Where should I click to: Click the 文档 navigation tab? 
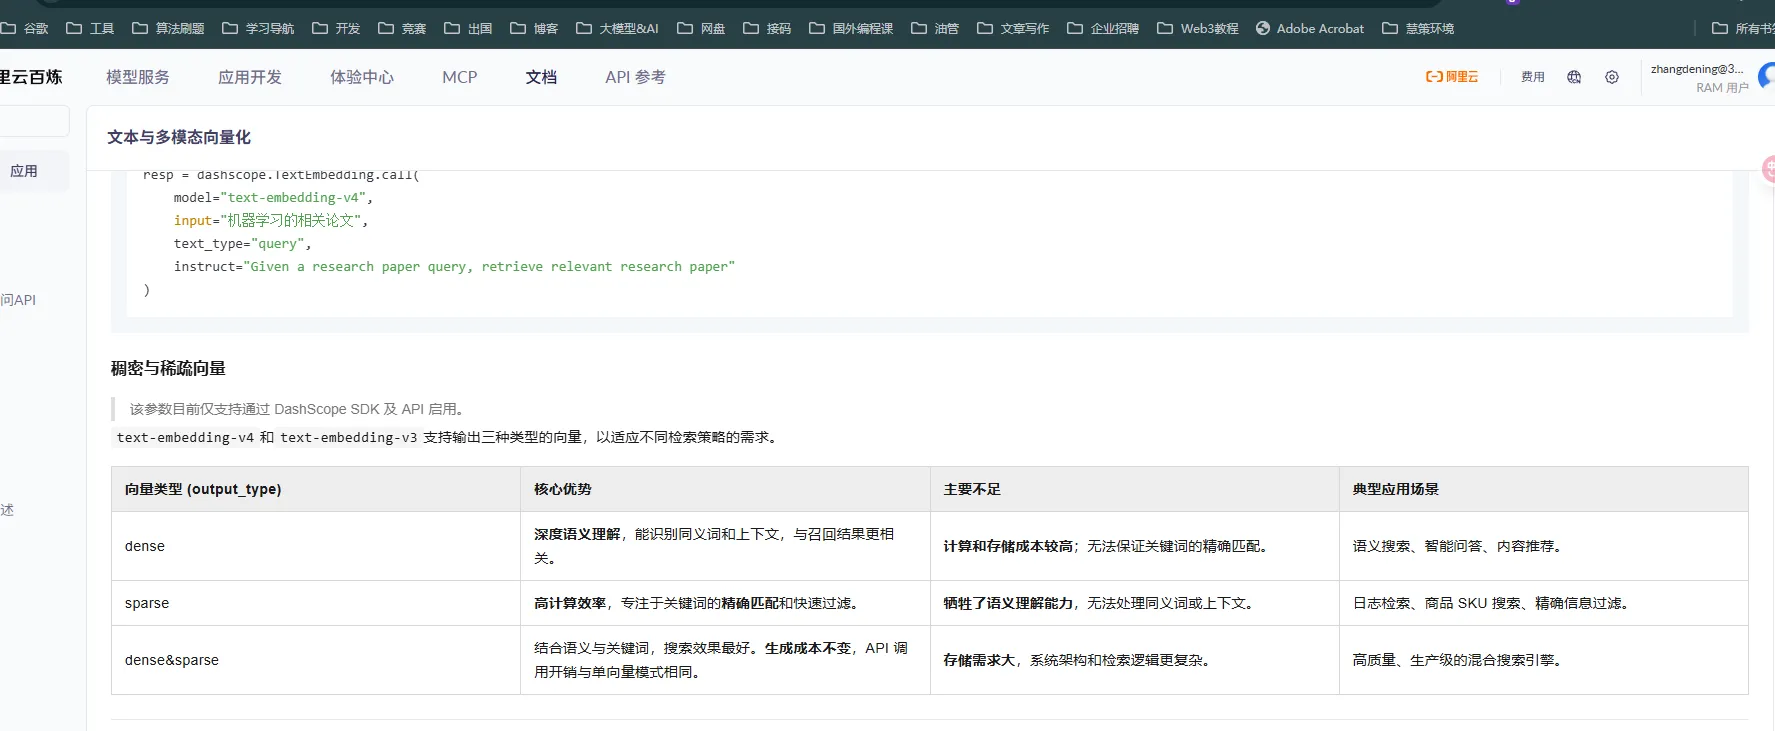[x=541, y=77]
